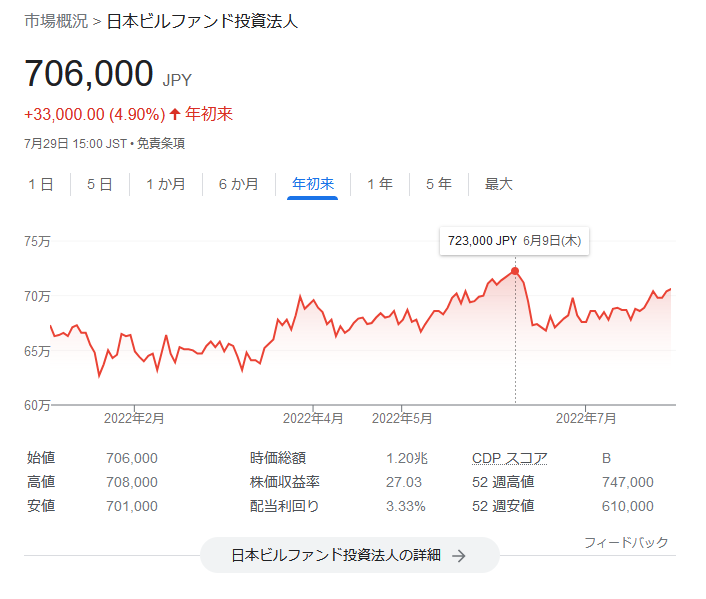Click the 2022年2月 axis label
This screenshot has height=599, width=706.
tap(134, 418)
